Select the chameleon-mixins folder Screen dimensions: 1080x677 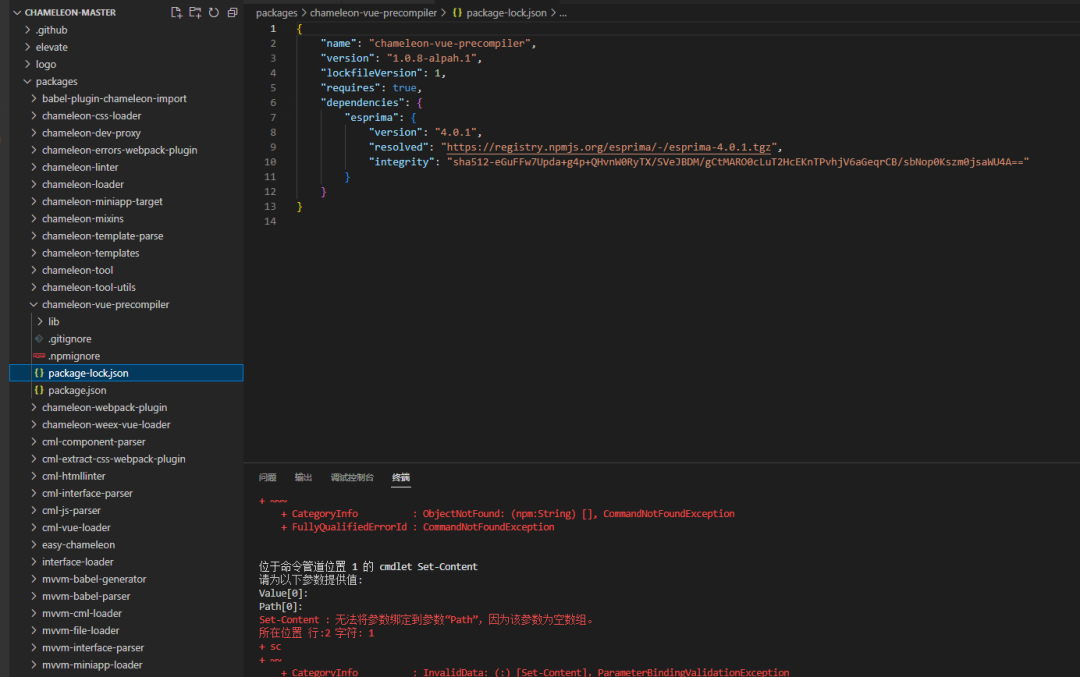click(x=83, y=218)
